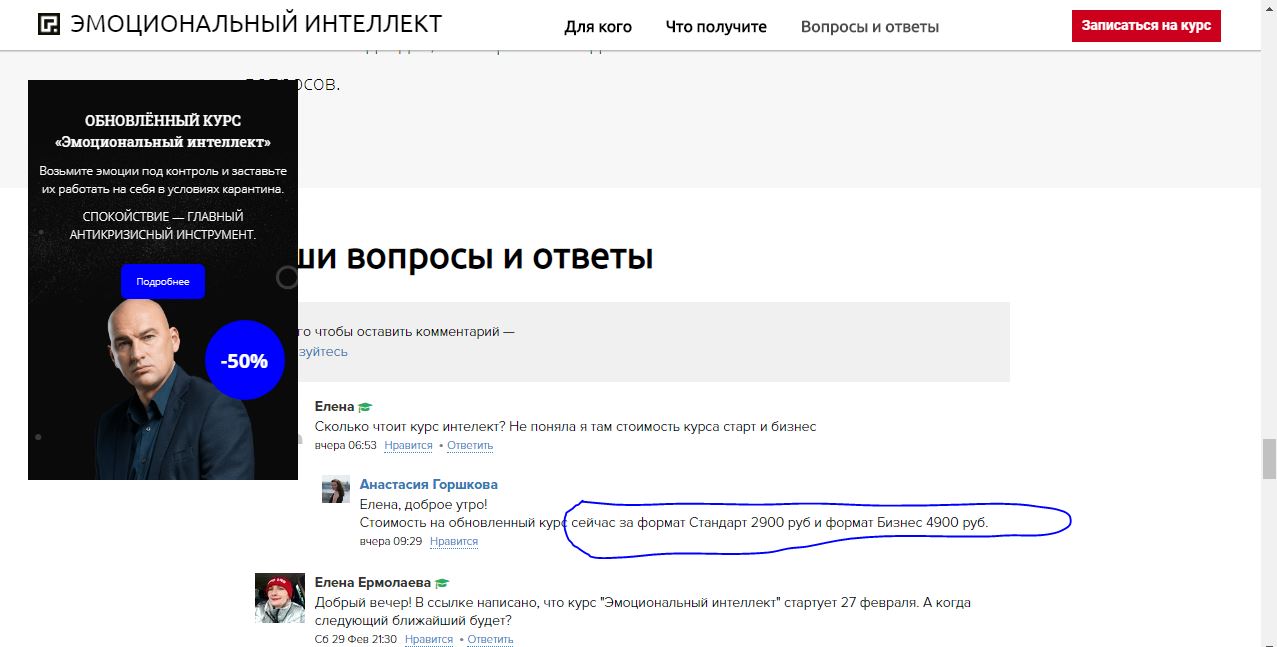The image size is (1277, 647).
Task: Click graduation cap icon next to Елена Ермолаева
Action: (442, 583)
